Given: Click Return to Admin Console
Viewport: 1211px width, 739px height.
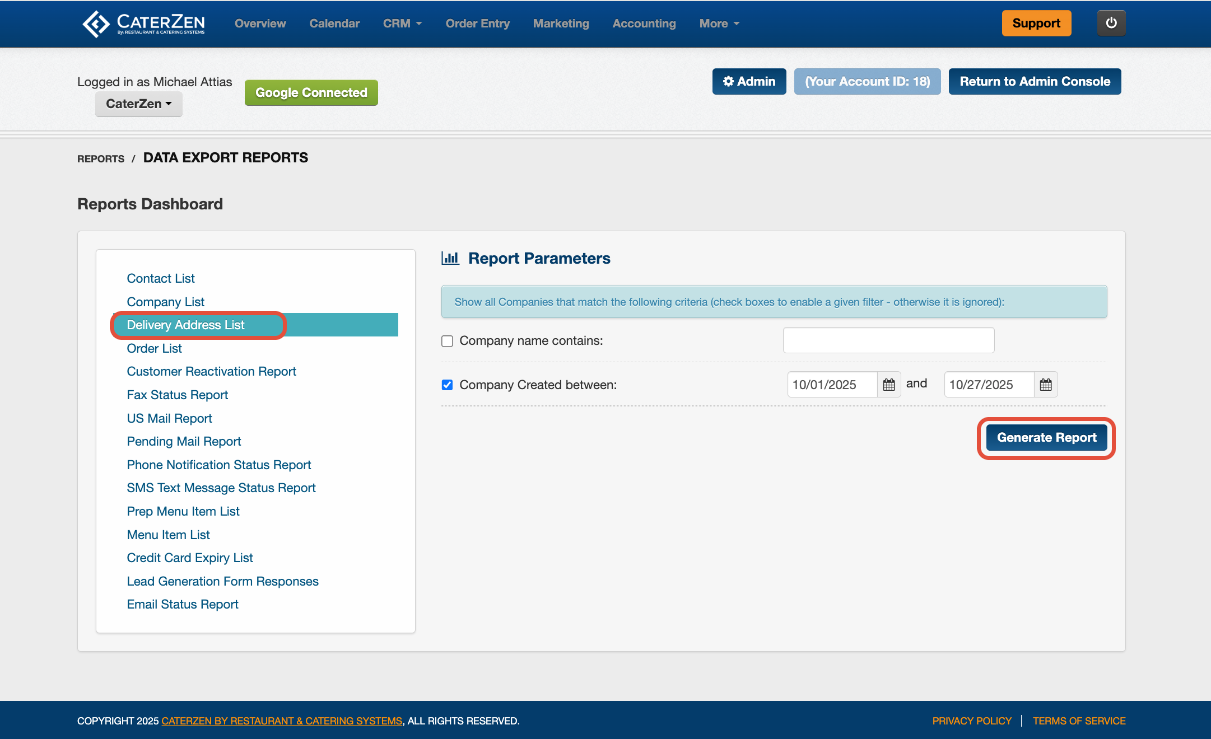Looking at the screenshot, I should pos(1035,82).
